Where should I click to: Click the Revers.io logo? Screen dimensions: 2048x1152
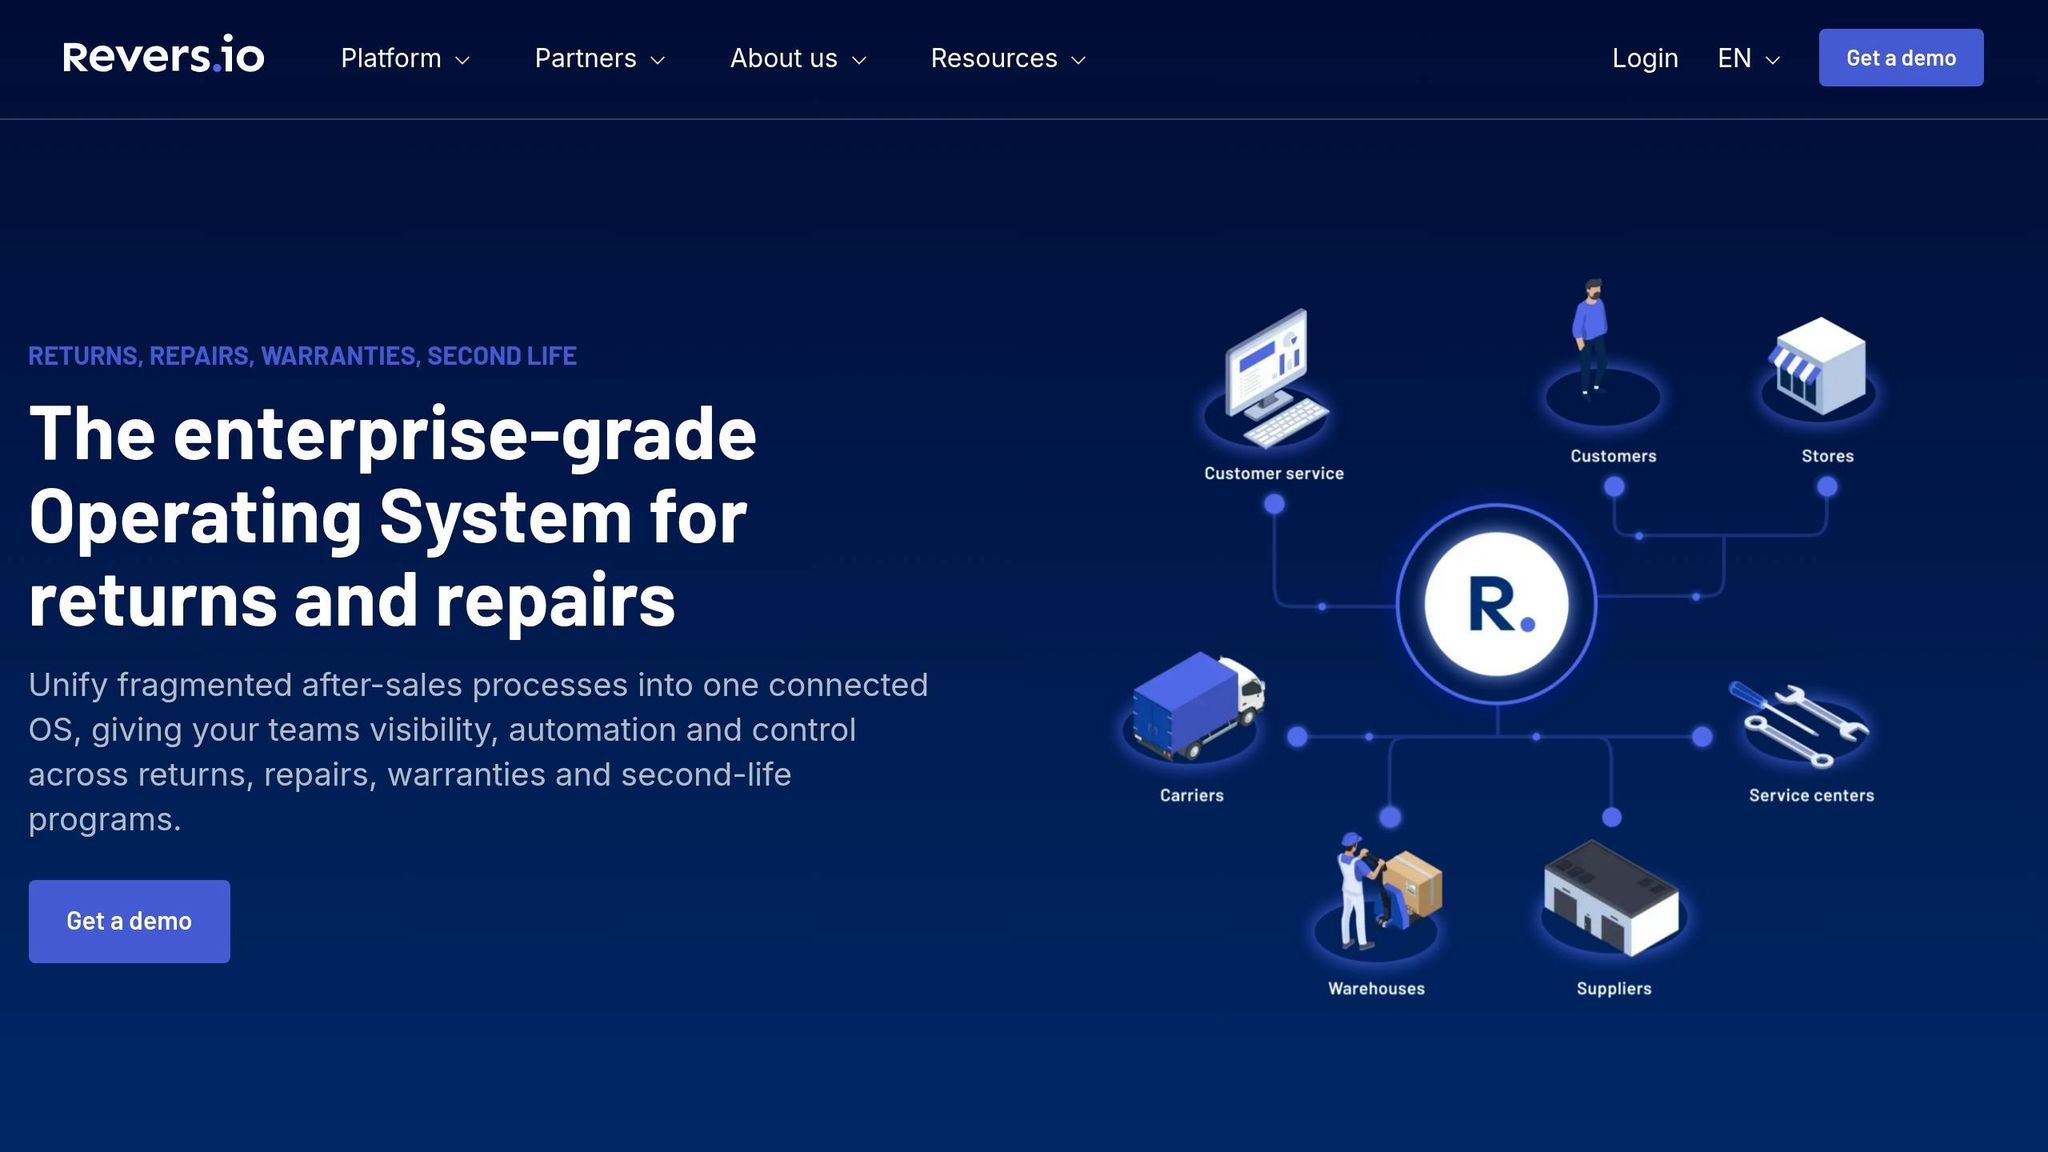(163, 57)
